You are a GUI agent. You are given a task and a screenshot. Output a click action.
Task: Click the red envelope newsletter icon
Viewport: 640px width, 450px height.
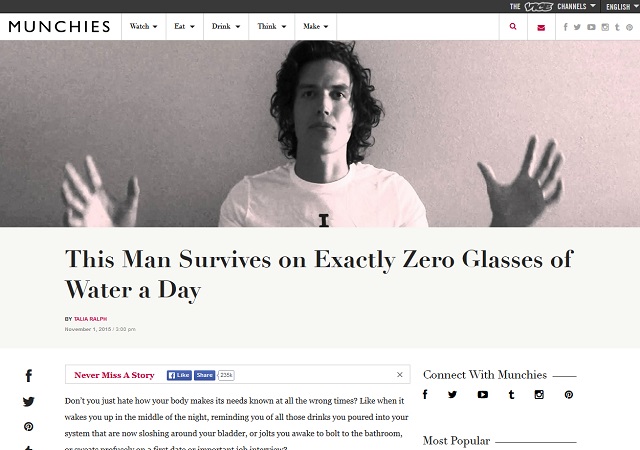coord(541,27)
